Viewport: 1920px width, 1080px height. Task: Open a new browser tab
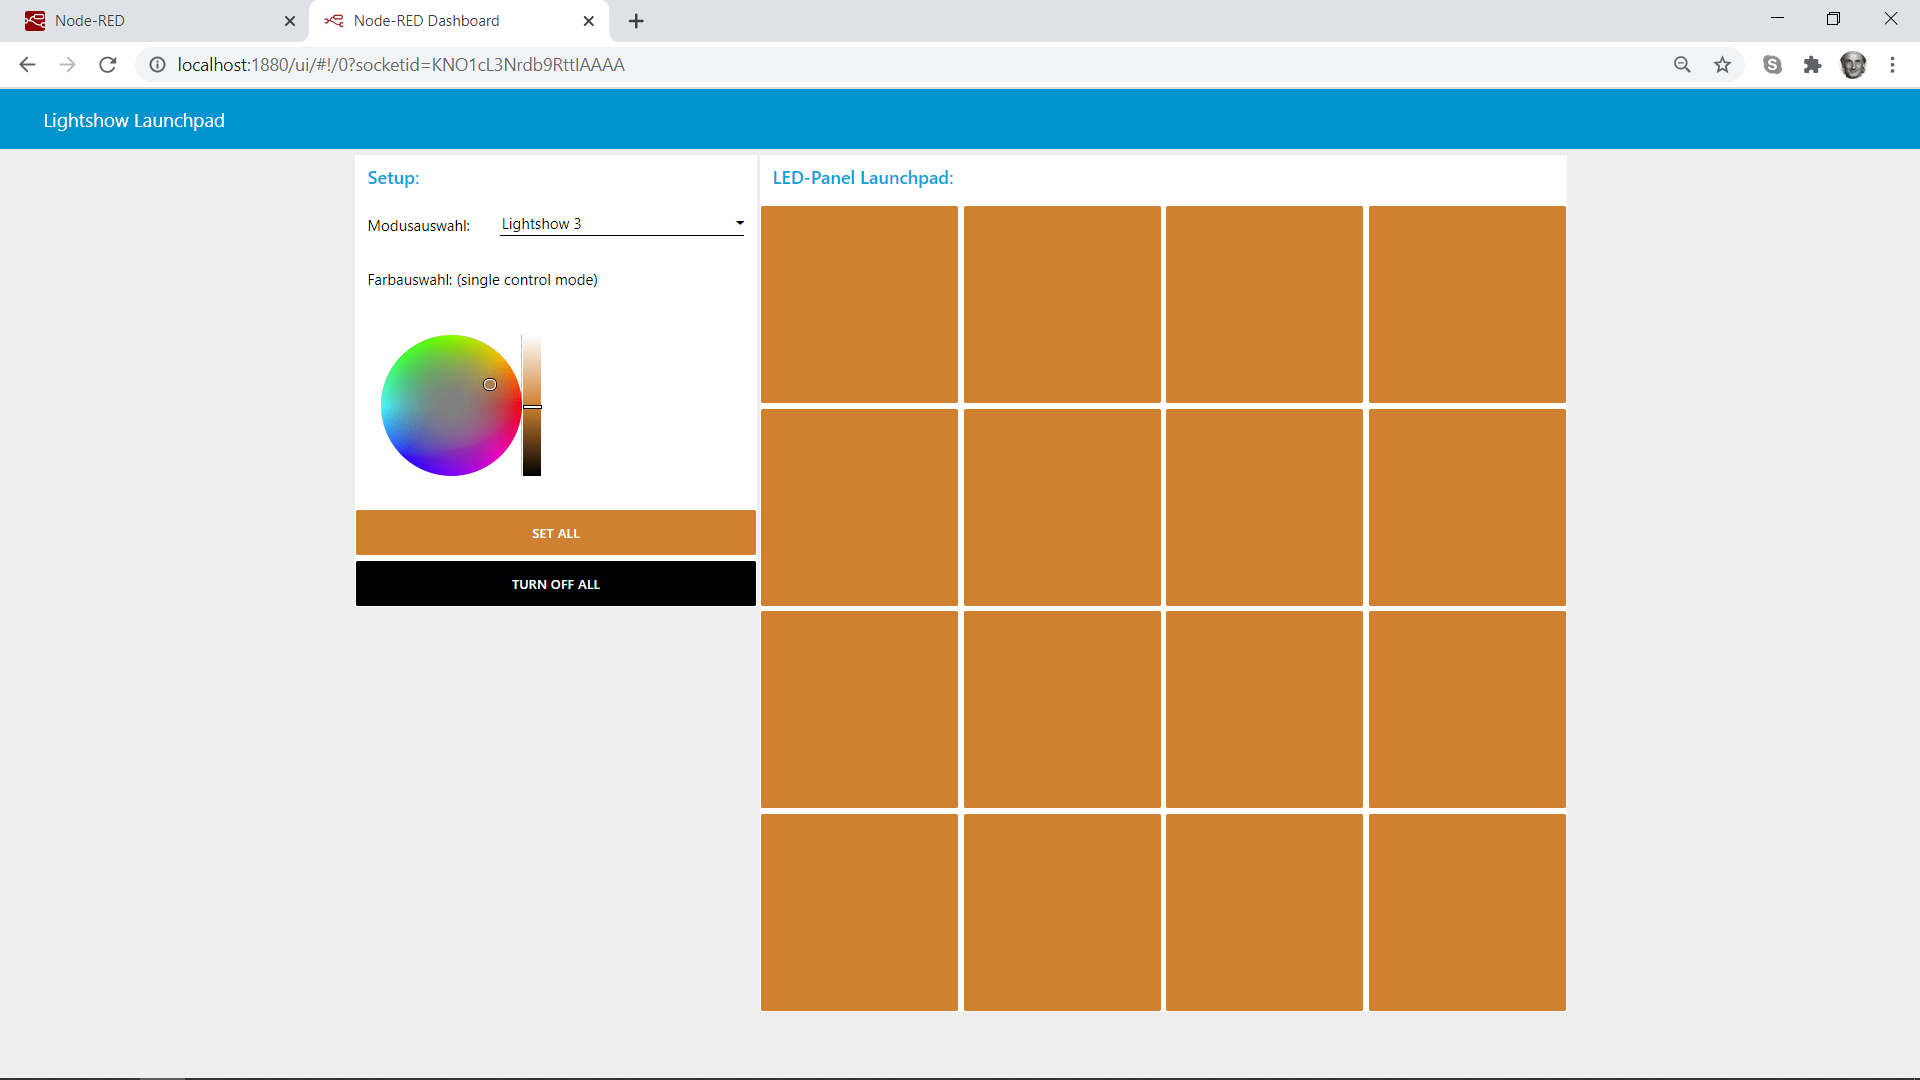(636, 21)
